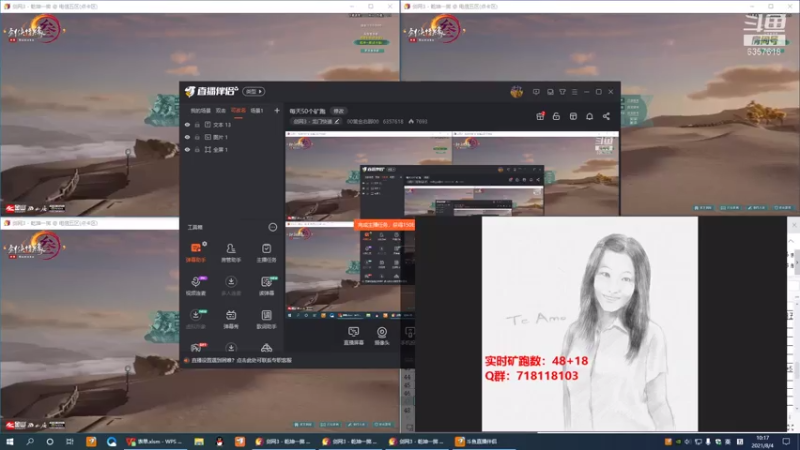The width and height of the screenshot is (800, 450).
Task: Open the 直播伴侣 taskbar item
Action: tap(481, 441)
